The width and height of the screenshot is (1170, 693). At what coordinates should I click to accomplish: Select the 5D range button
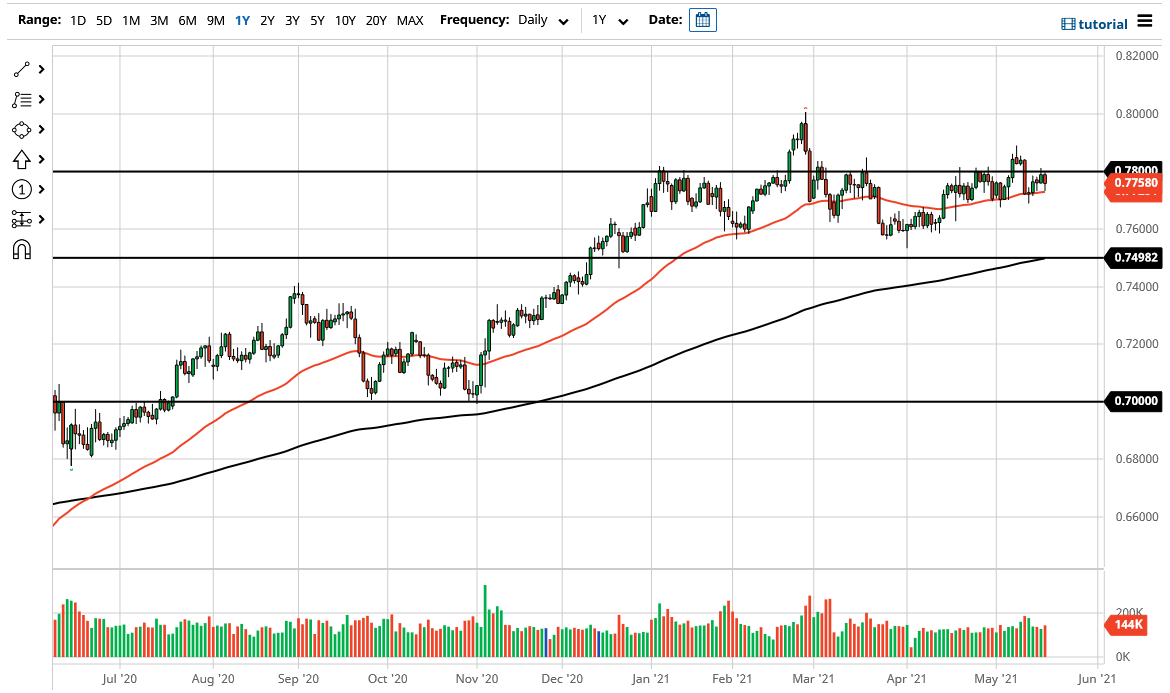click(103, 20)
